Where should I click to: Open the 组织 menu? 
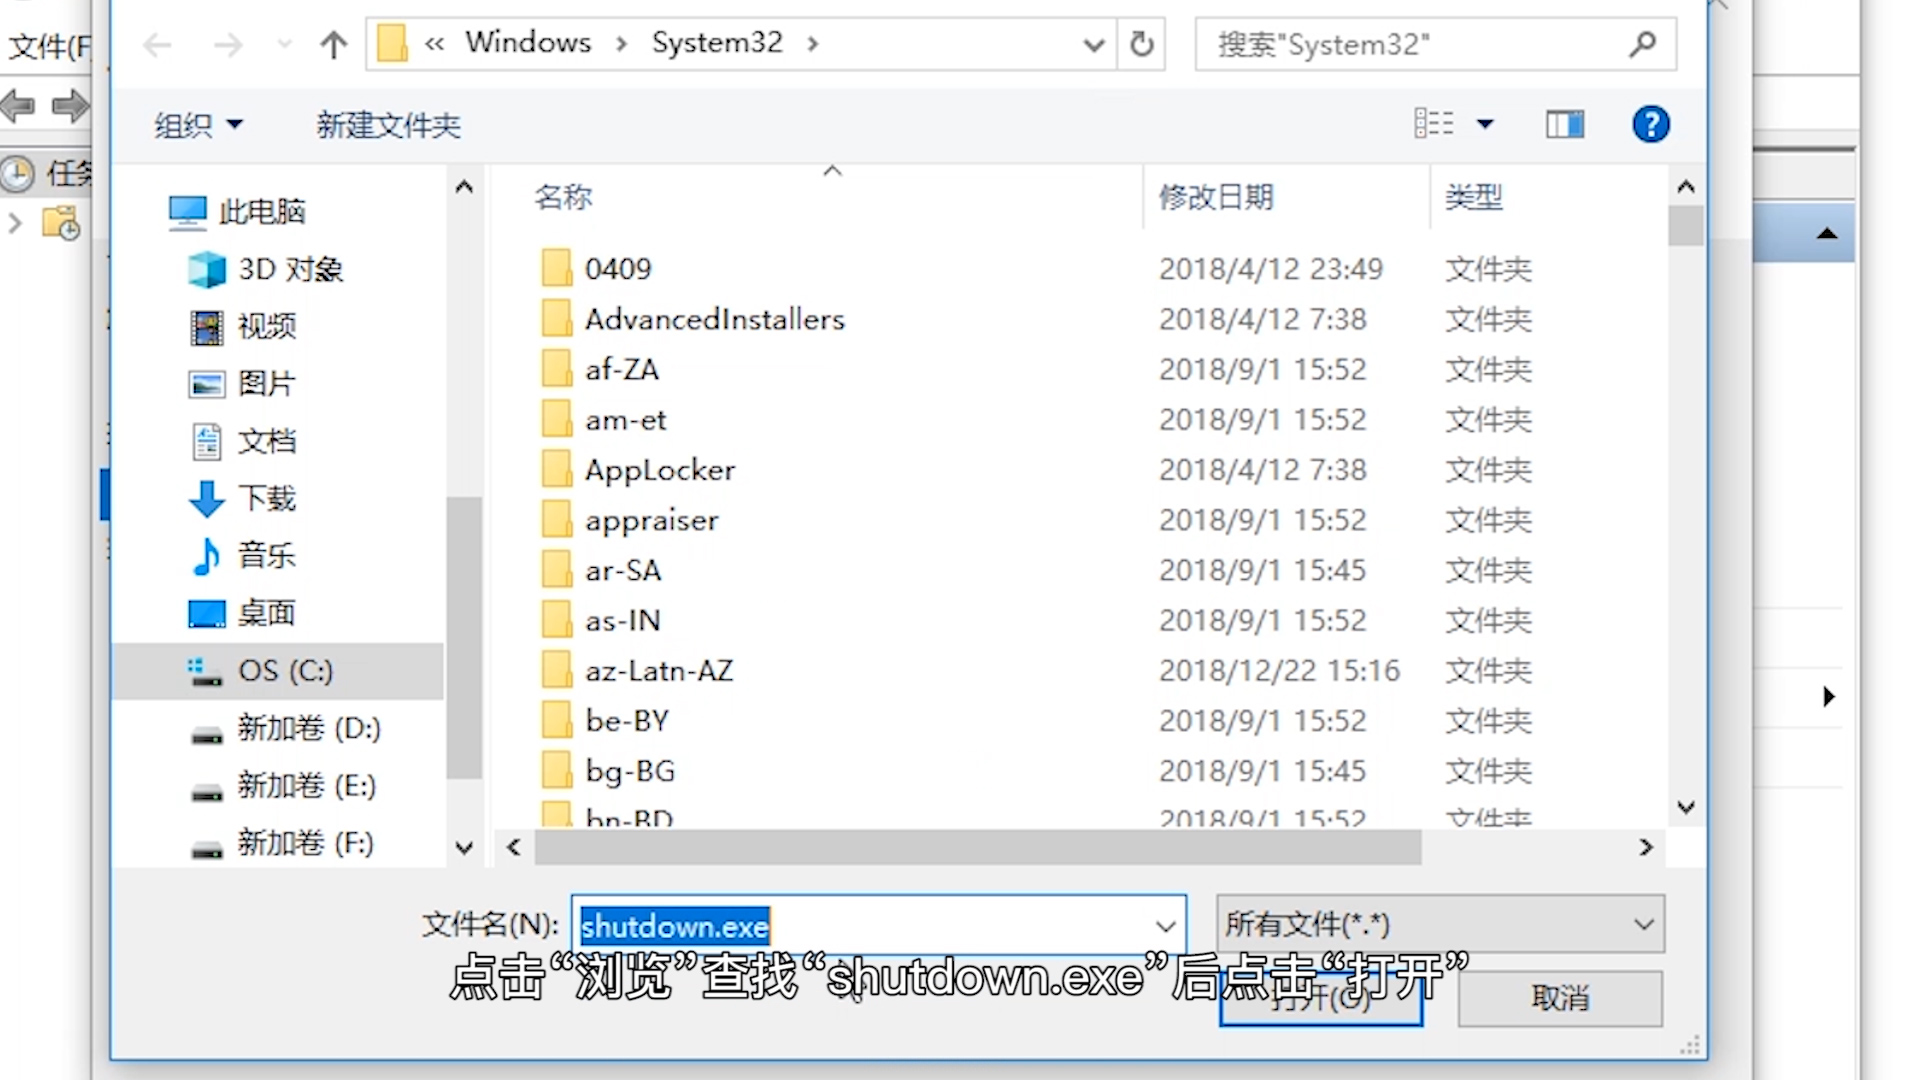point(198,125)
